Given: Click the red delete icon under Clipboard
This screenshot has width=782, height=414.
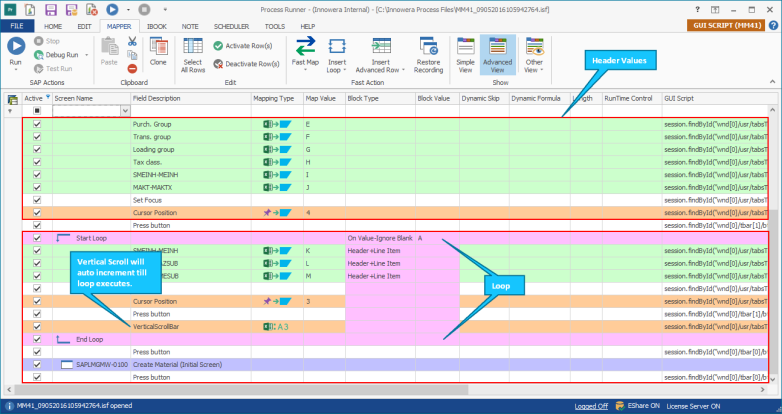Looking at the screenshot, I should (x=132, y=69).
